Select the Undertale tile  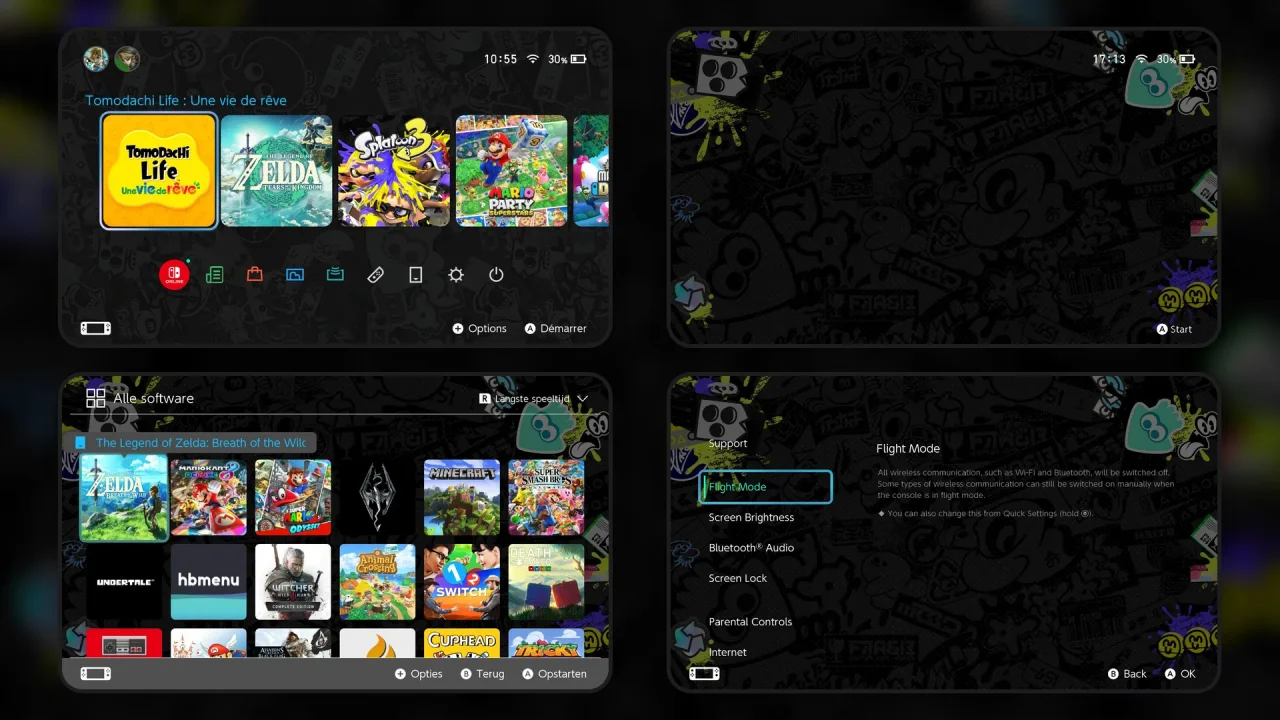124,582
